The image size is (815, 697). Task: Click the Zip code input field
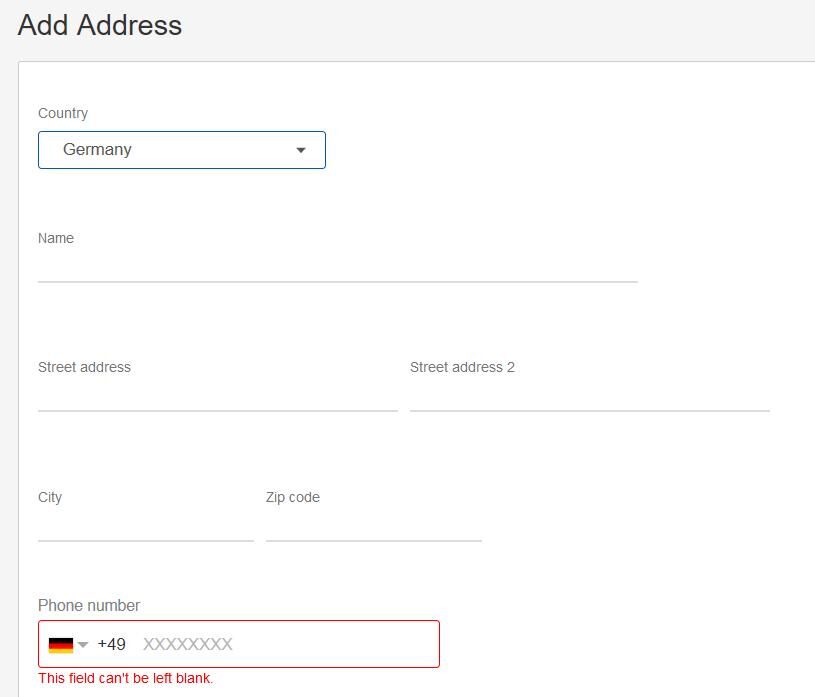tap(373, 527)
